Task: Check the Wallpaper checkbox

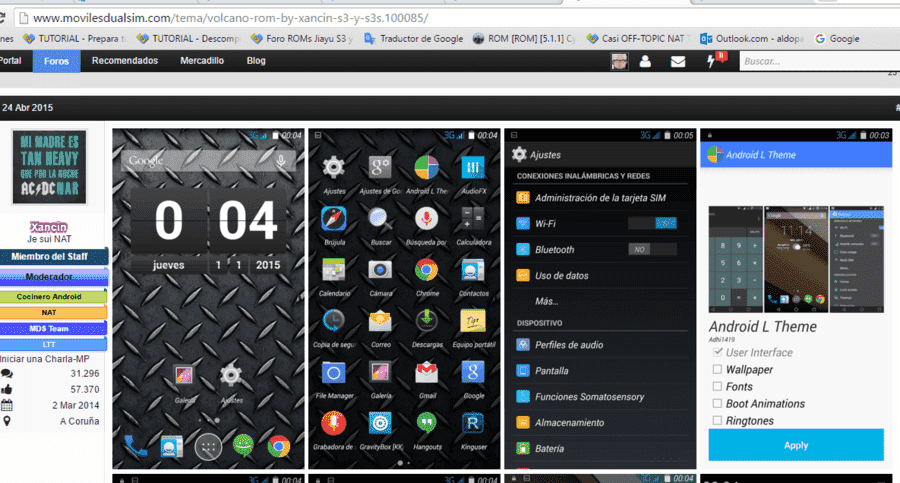Action: pos(717,369)
